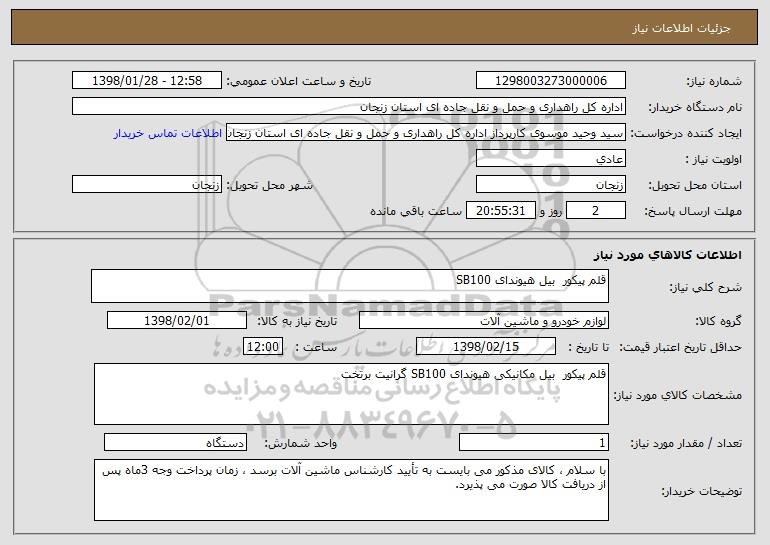Select the counting unit field showing دستگاه
The width and height of the screenshot is (770, 545).
pyautogui.click(x=175, y=443)
